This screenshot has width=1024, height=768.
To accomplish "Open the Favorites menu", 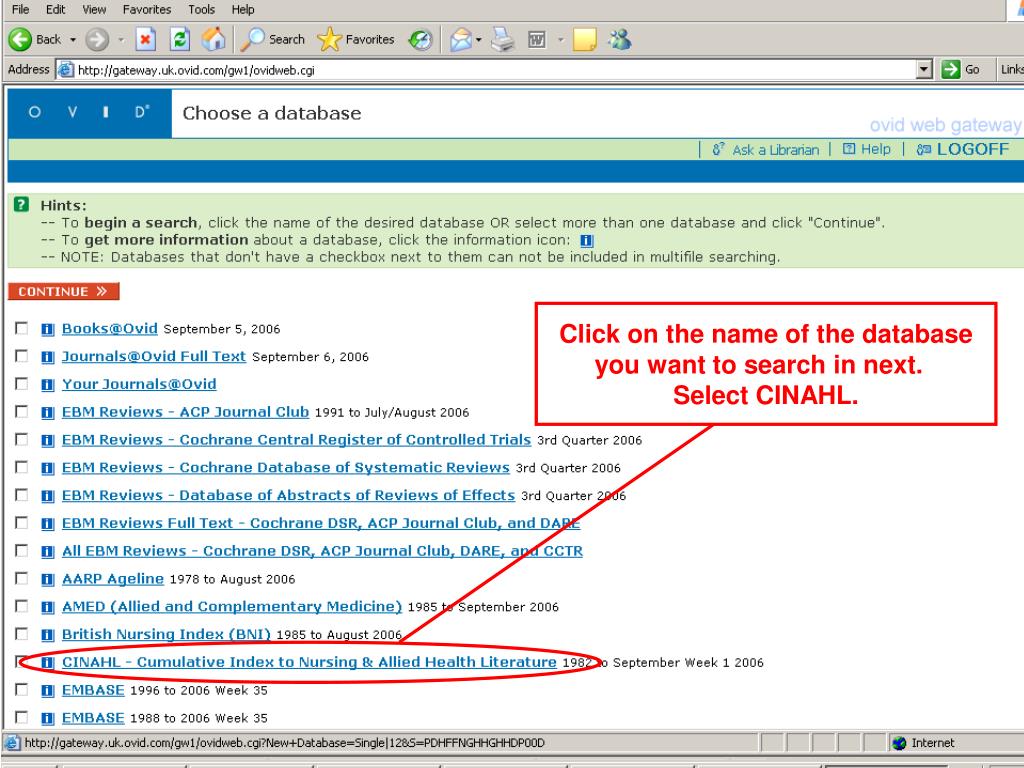I will click(x=147, y=10).
